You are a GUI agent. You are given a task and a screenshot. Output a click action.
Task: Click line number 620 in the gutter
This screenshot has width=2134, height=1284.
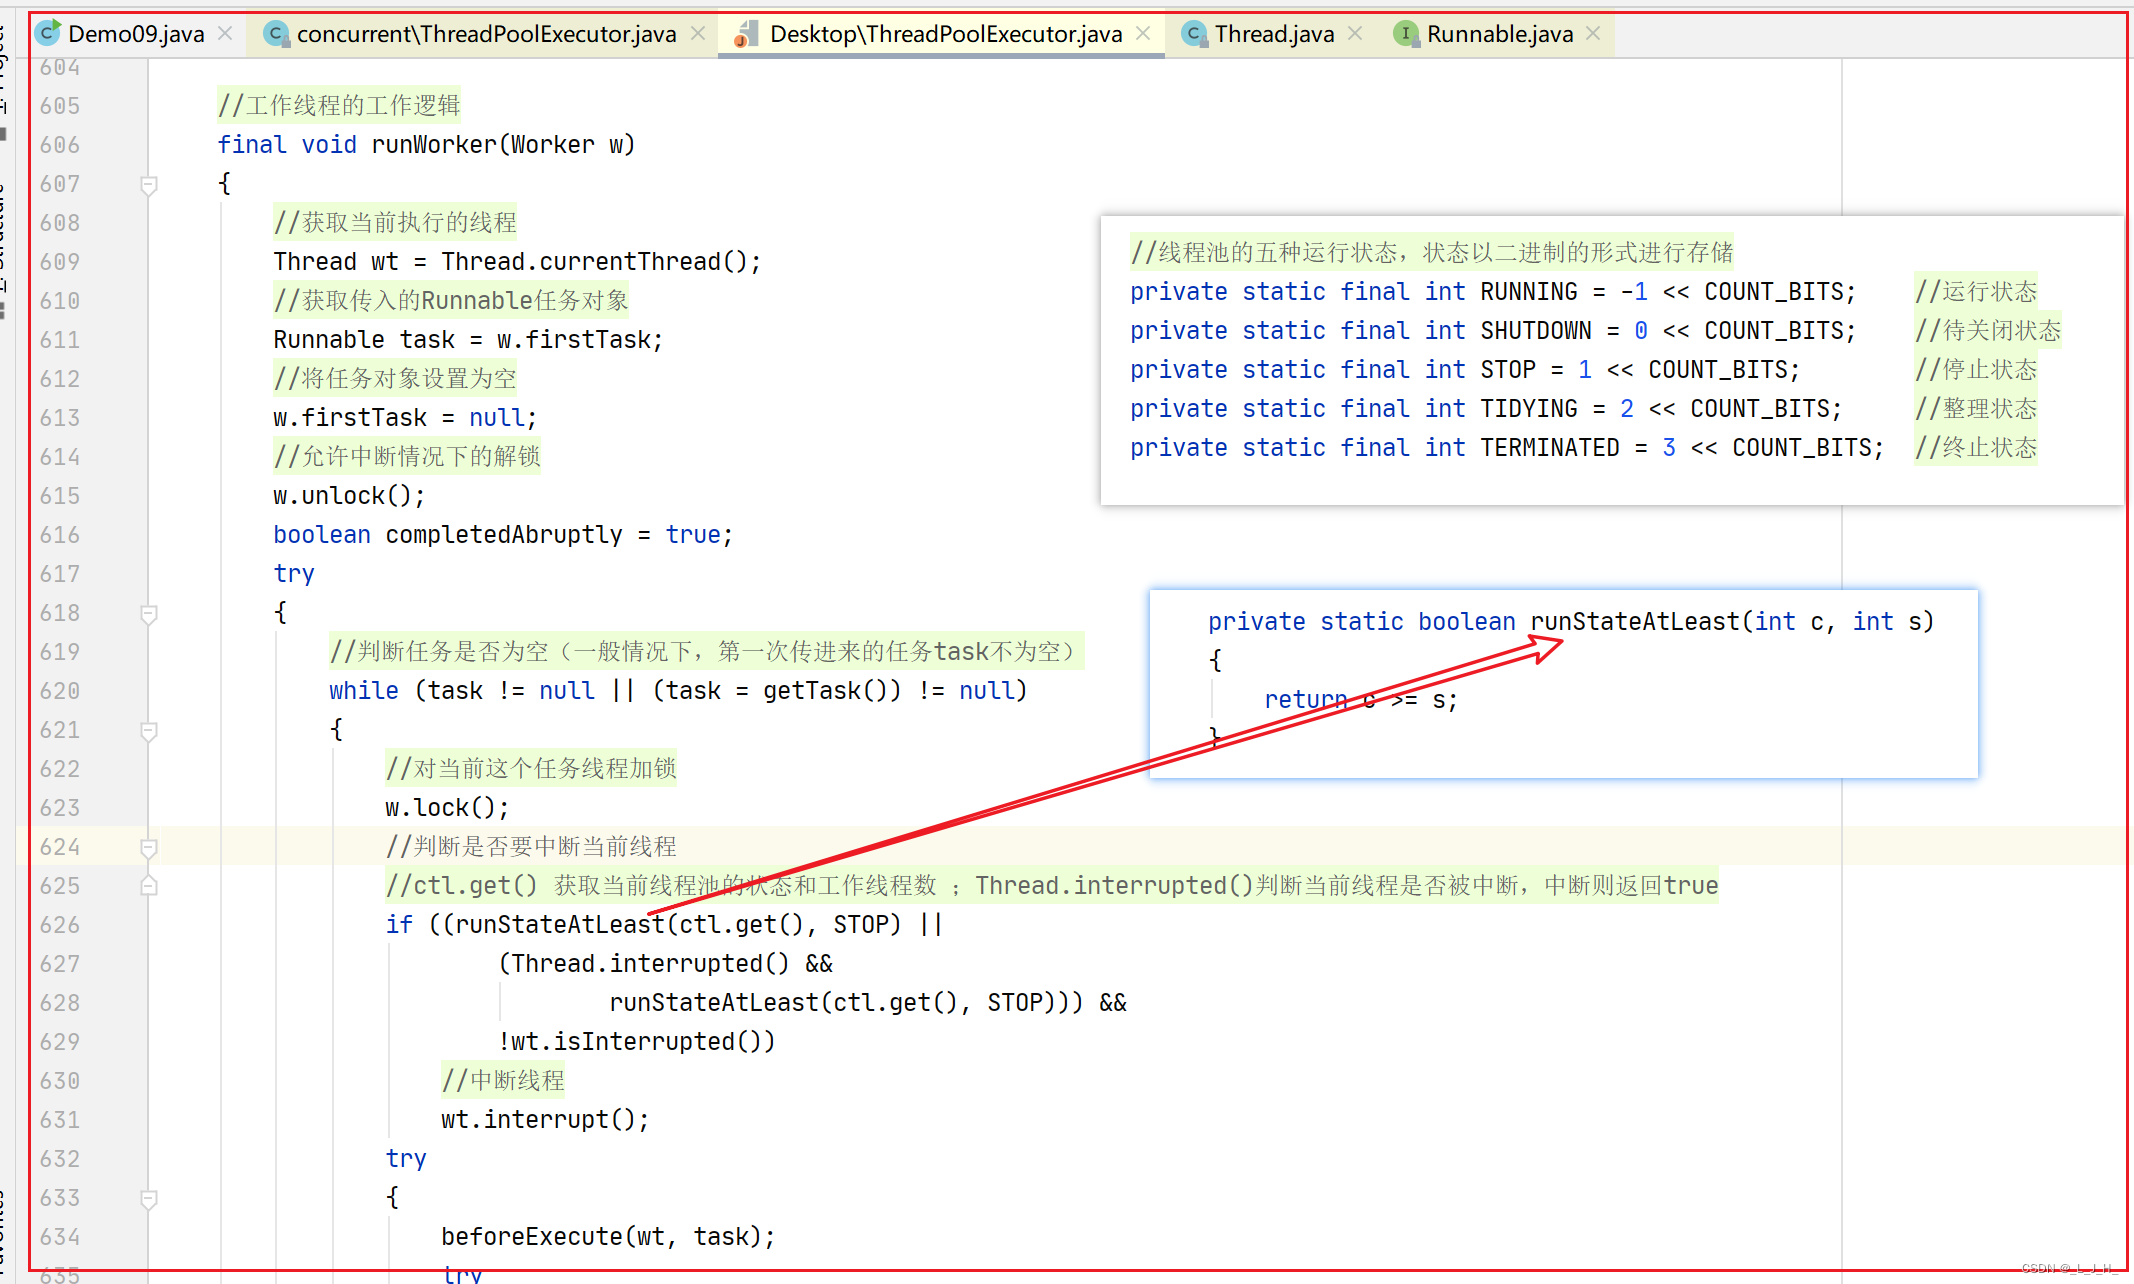[60, 691]
